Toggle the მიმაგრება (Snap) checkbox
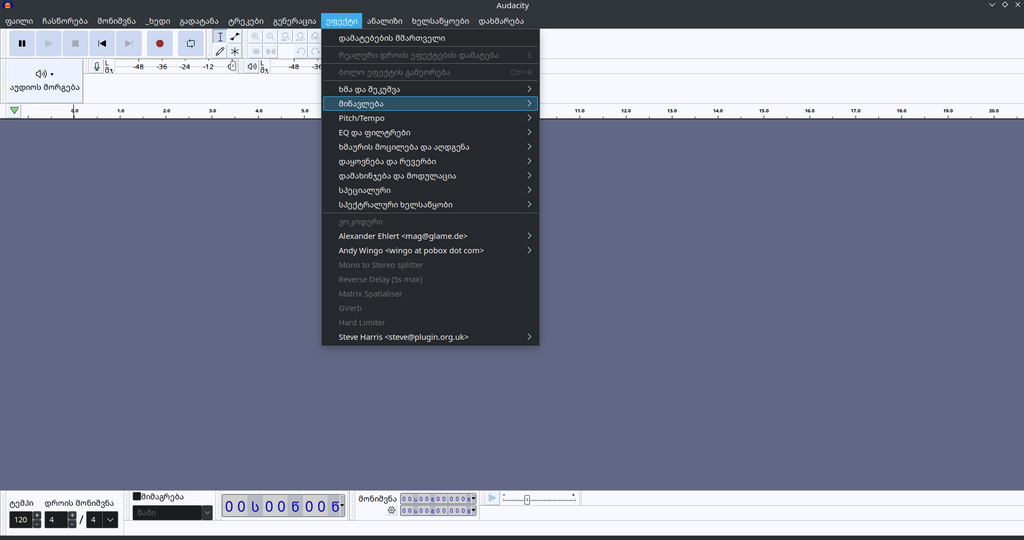The height and width of the screenshot is (540, 1024). coord(137,496)
